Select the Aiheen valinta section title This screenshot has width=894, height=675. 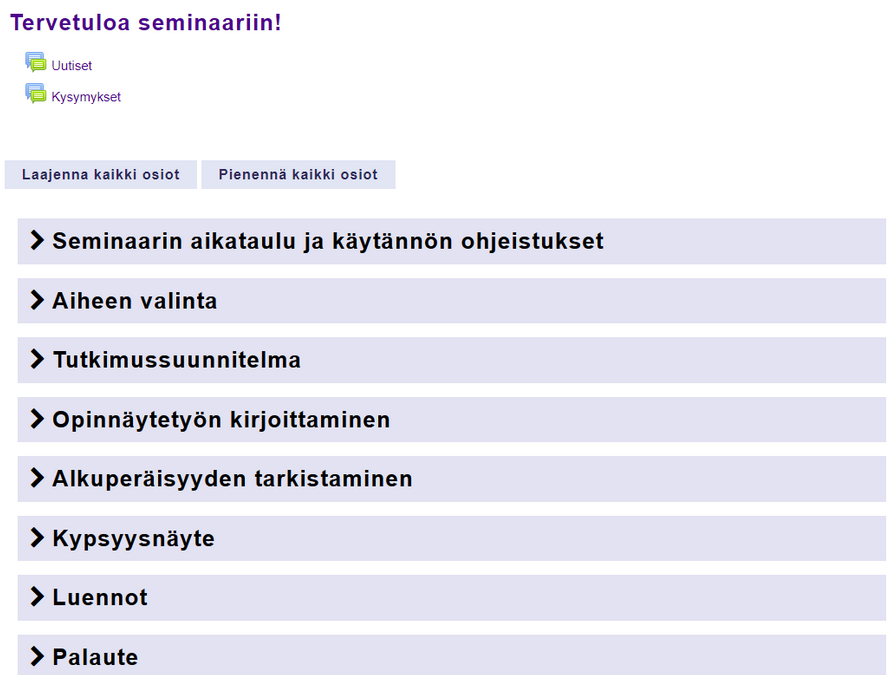pos(135,301)
